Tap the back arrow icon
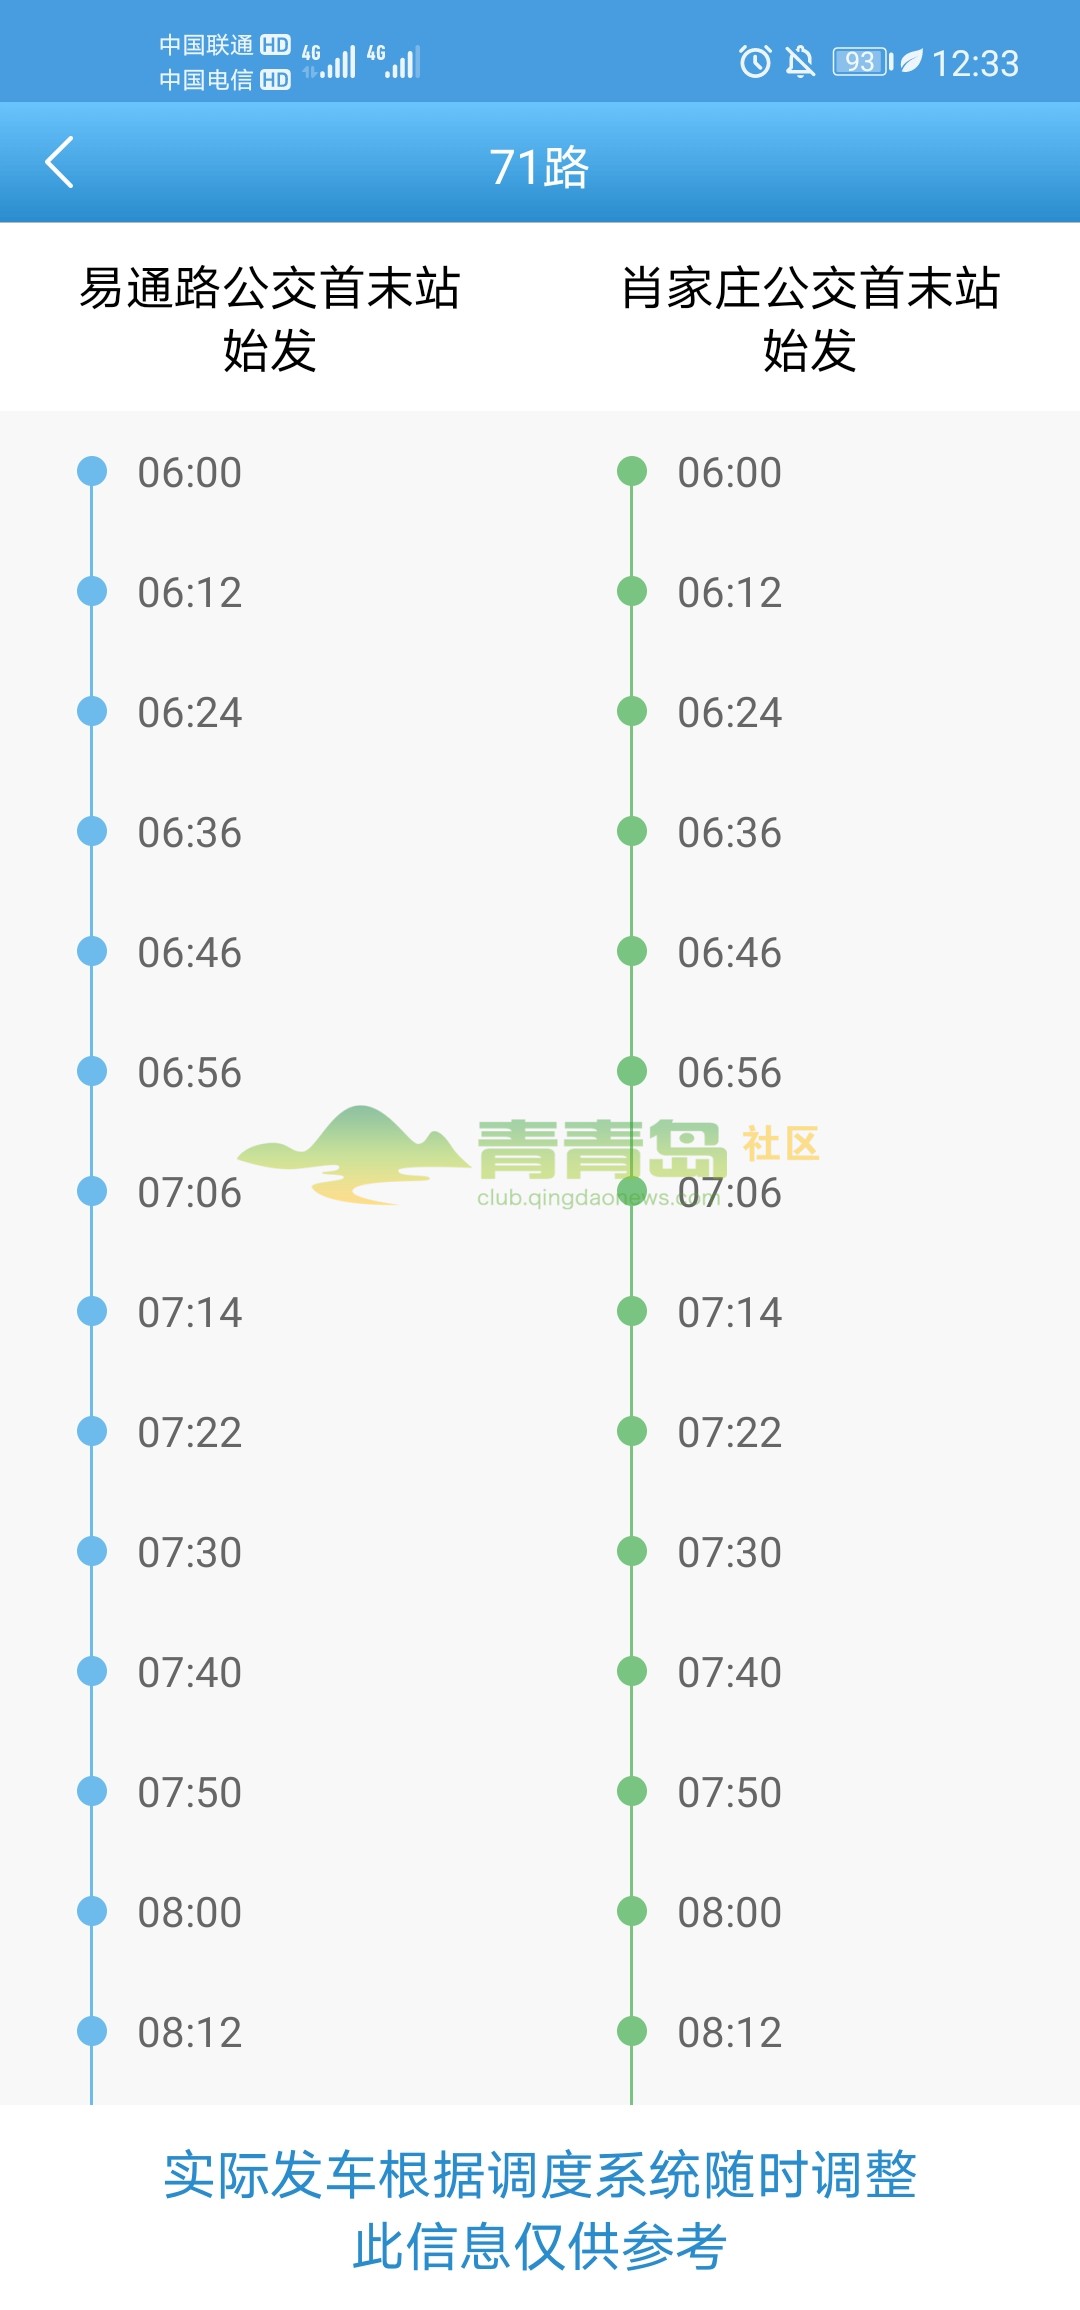The image size is (1080, 2310). (60, 163)
